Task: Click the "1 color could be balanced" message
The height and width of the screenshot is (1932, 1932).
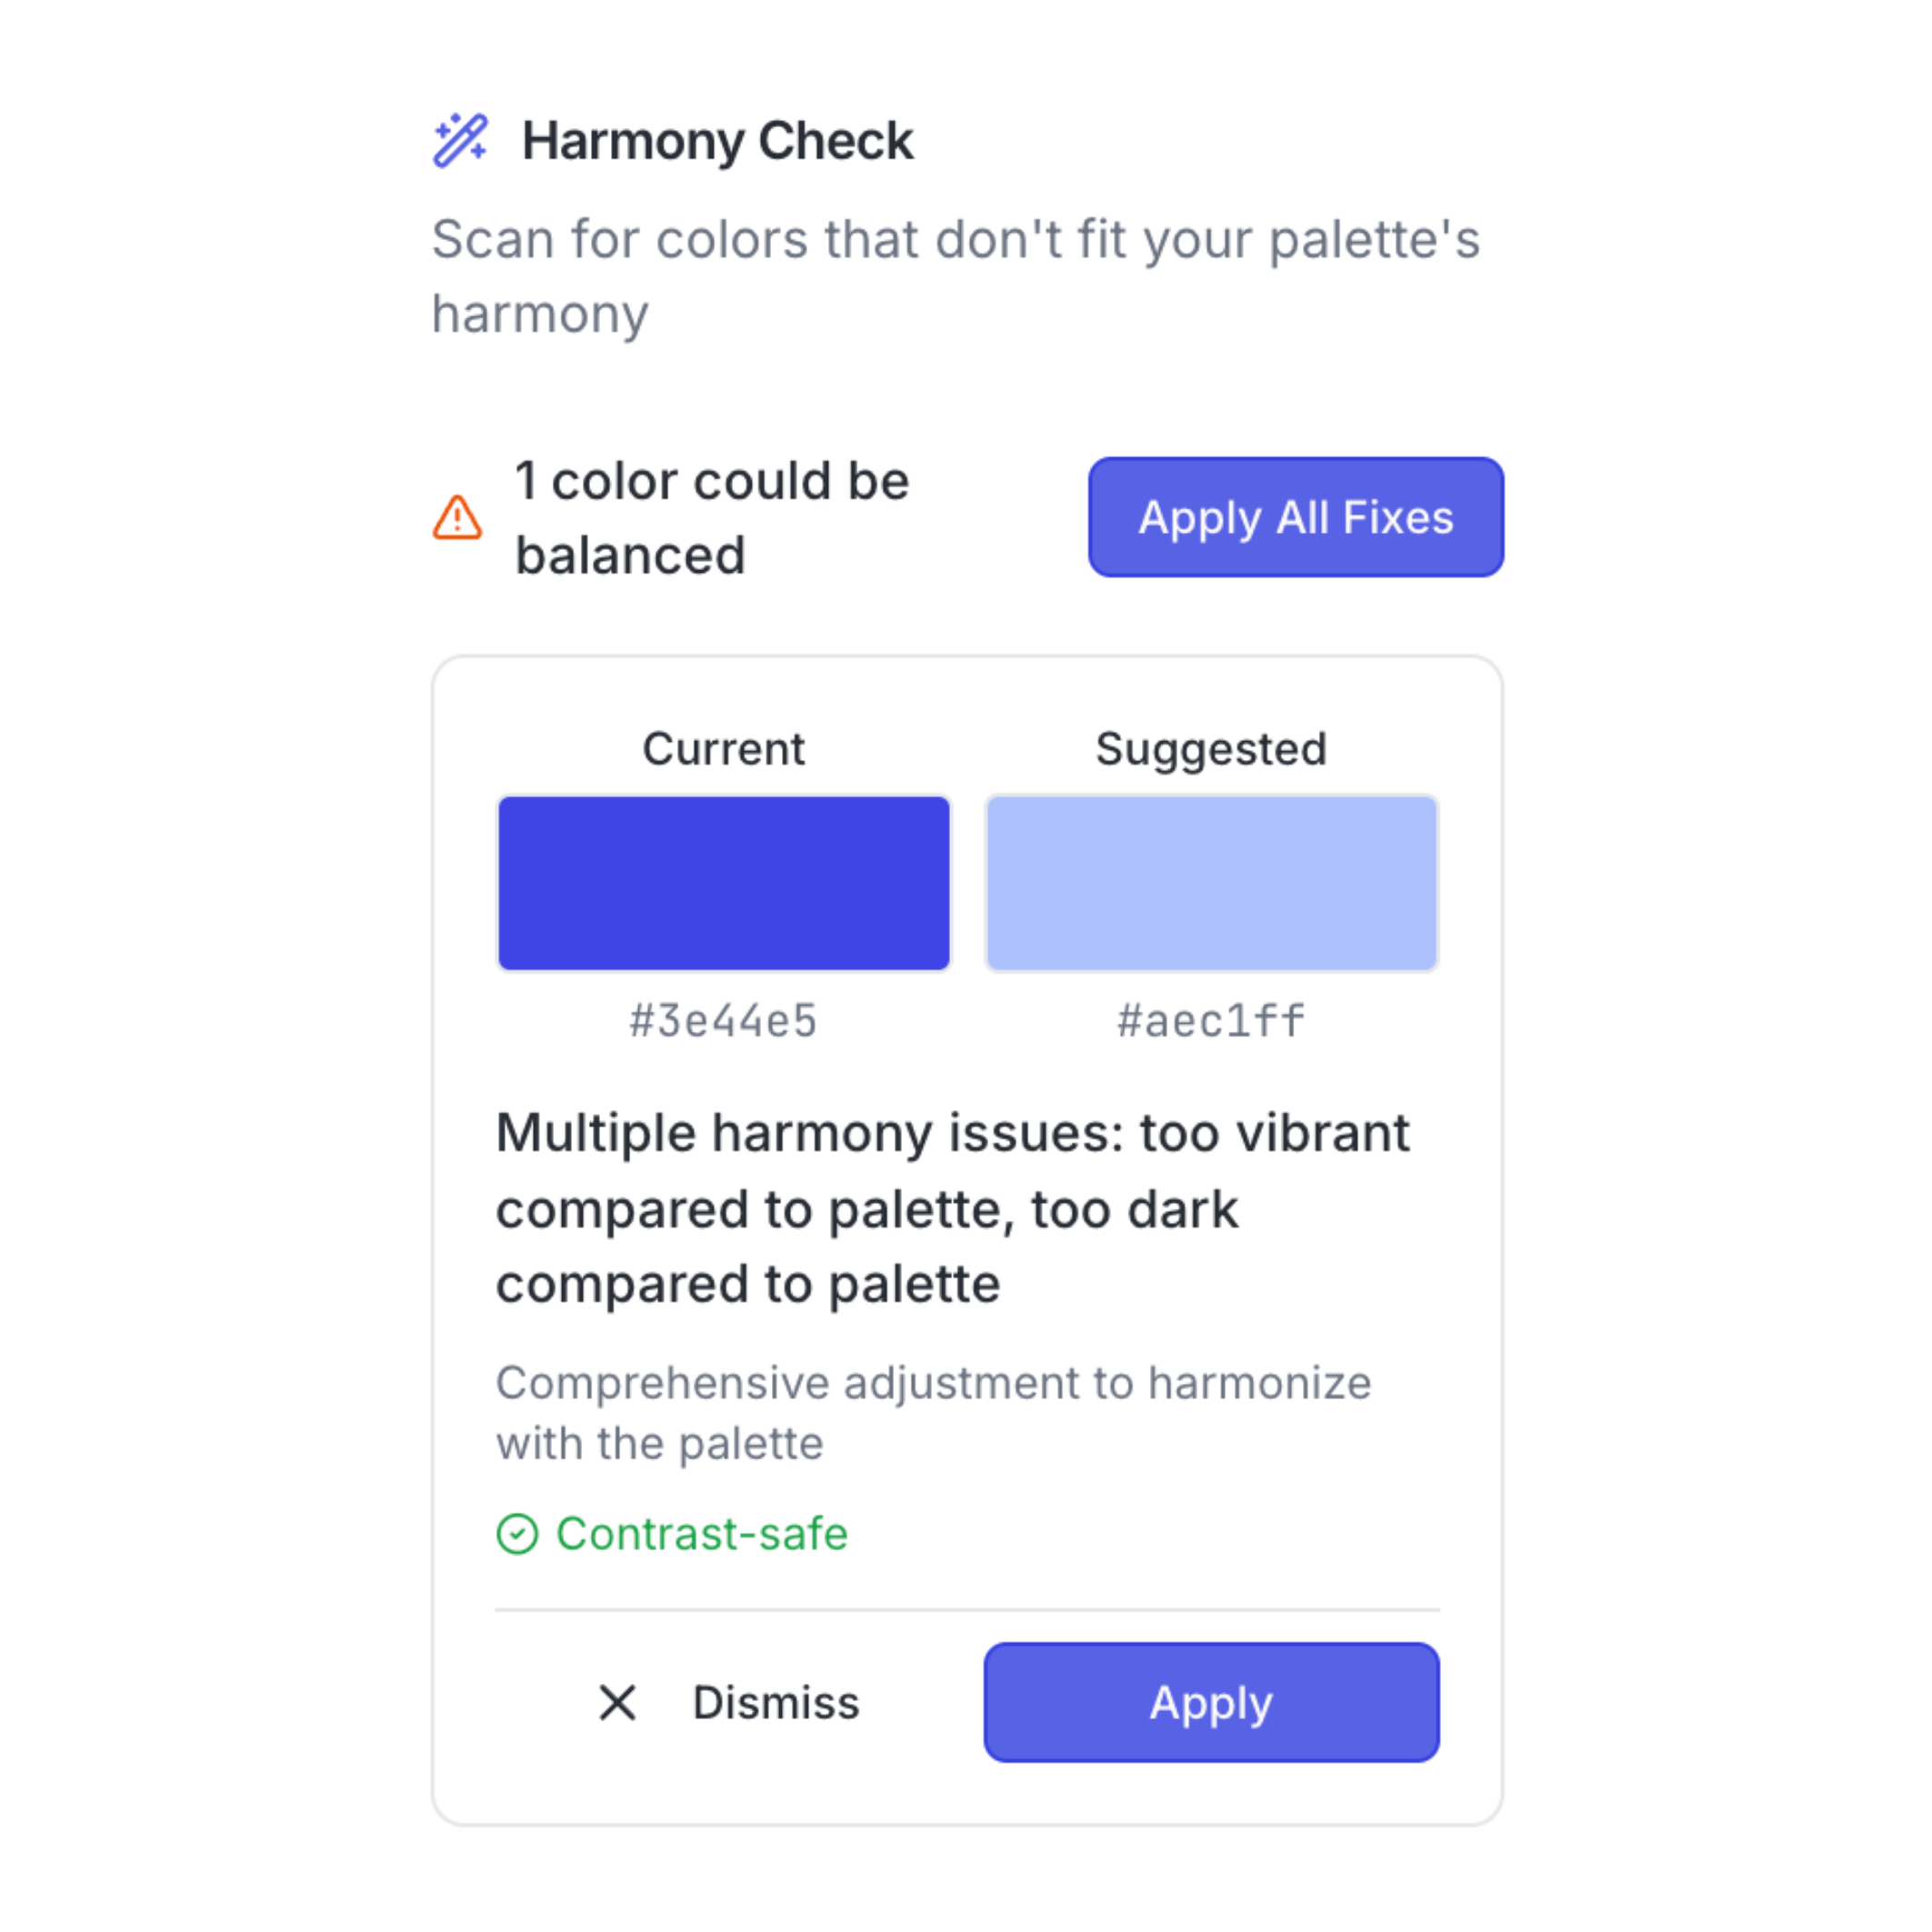Action: point(711,518)
